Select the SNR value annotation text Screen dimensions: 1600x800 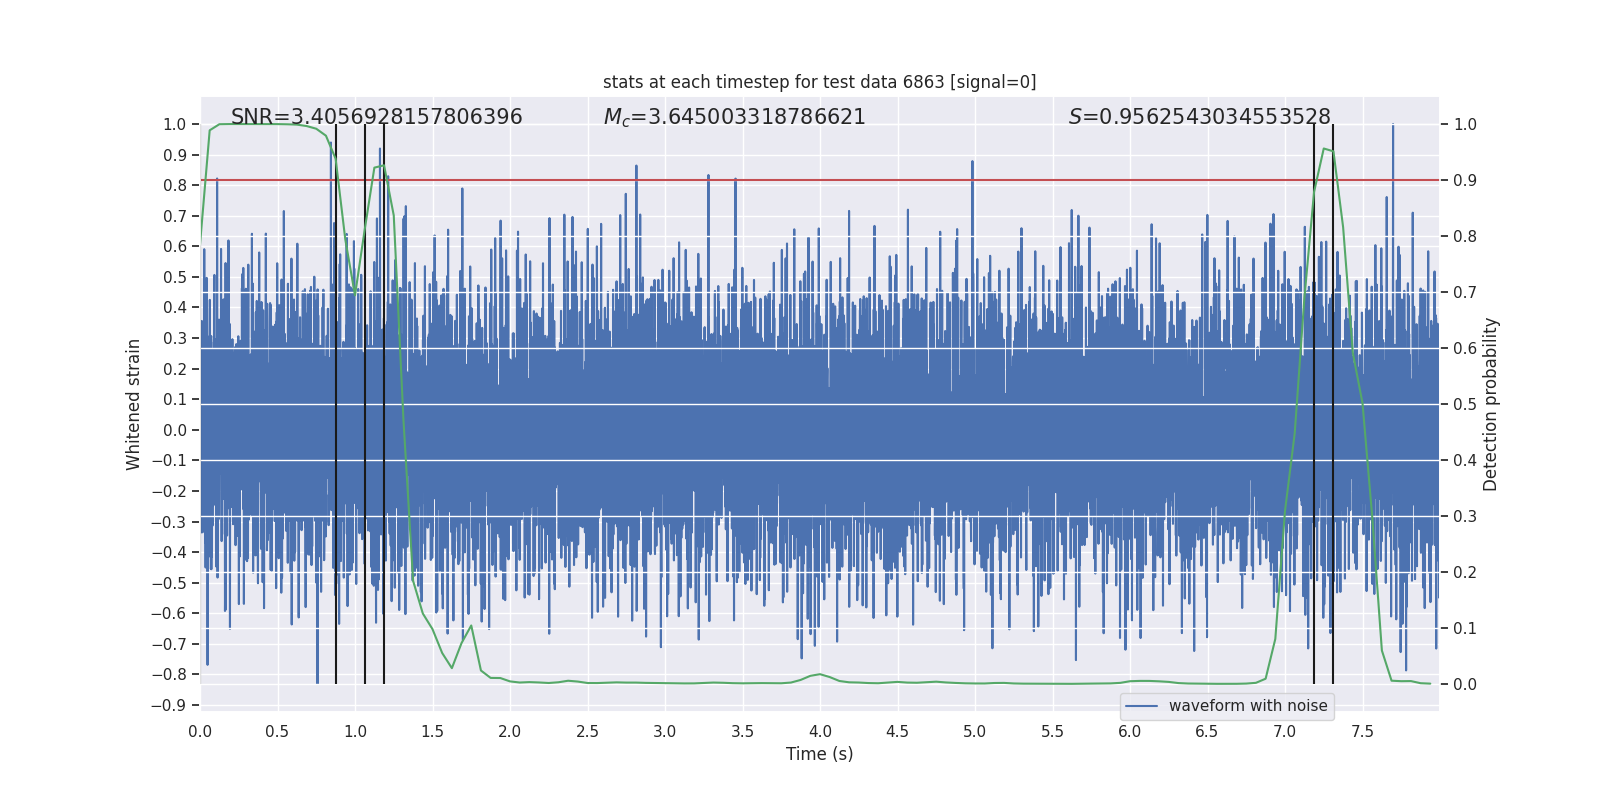pos(376,117)
